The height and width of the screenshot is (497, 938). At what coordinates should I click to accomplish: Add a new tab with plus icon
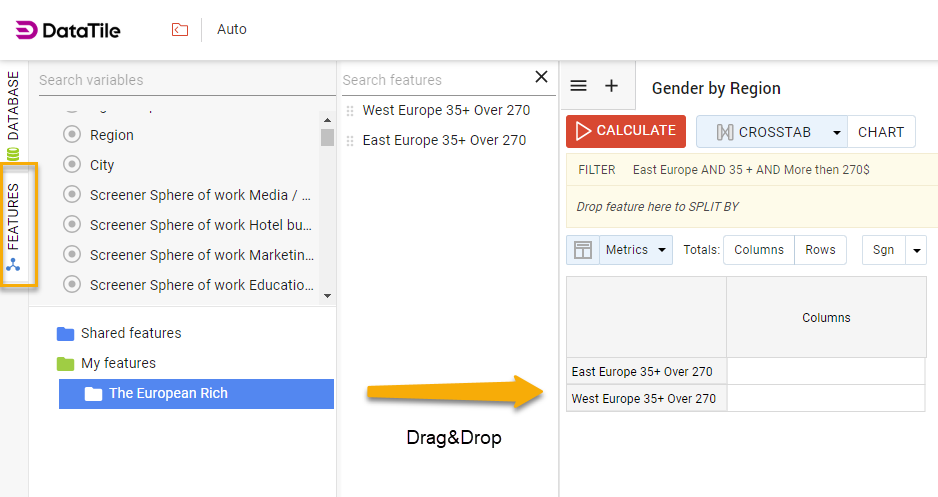tap(611, 86)
